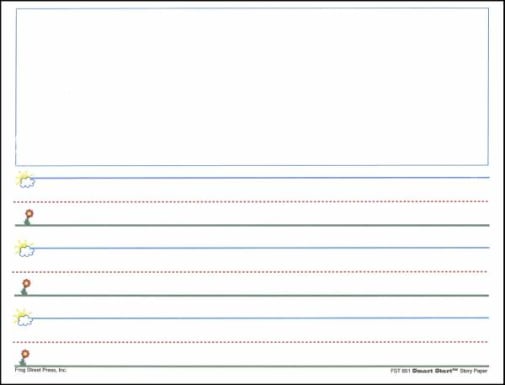Click inside the large blank drawing box

(x=252, y=87)
